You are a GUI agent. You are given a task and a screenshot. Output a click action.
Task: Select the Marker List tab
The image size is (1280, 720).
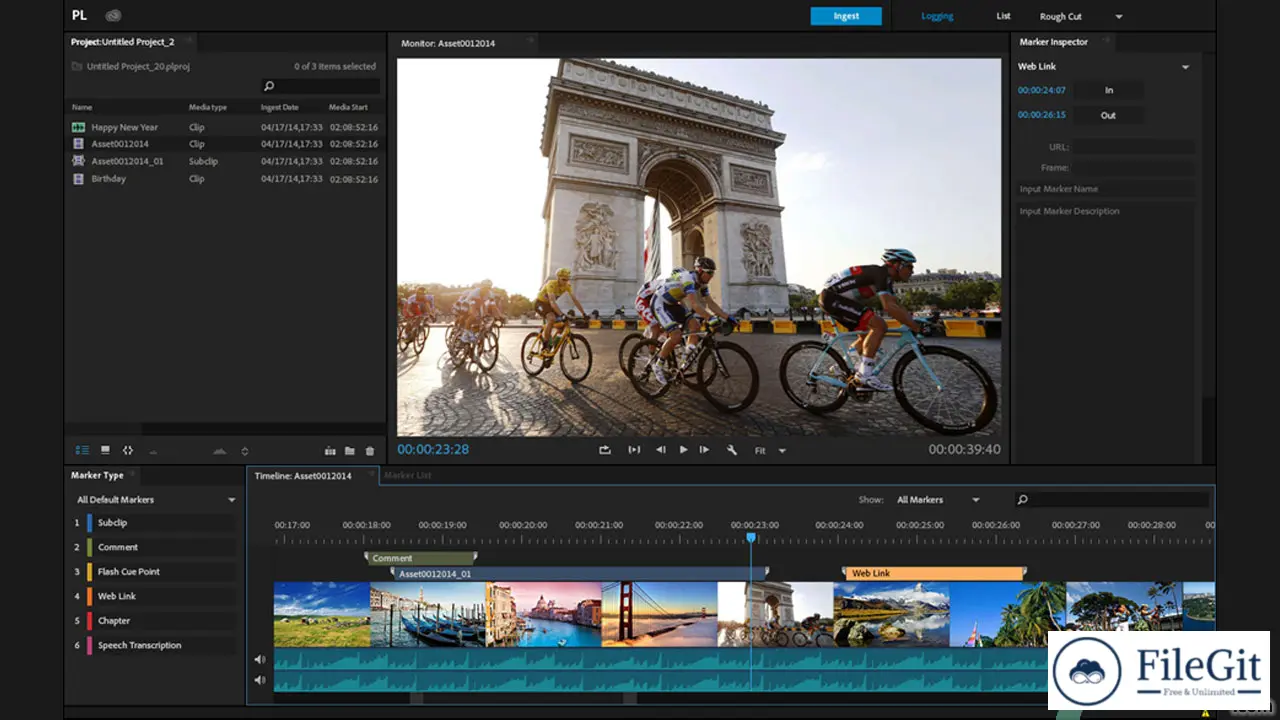click(x=408, y=475)
